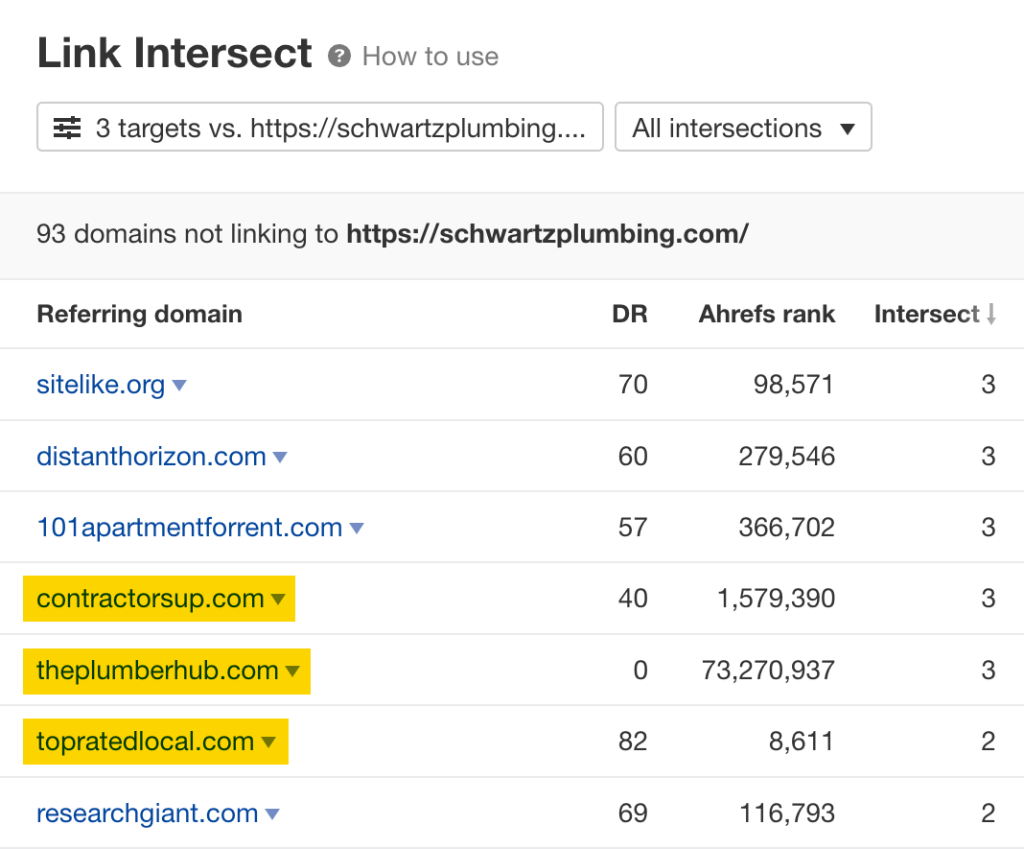1024x849 pixels.
Task: Sort by the Ahrefs rank column header
Action: coord(766,314)
